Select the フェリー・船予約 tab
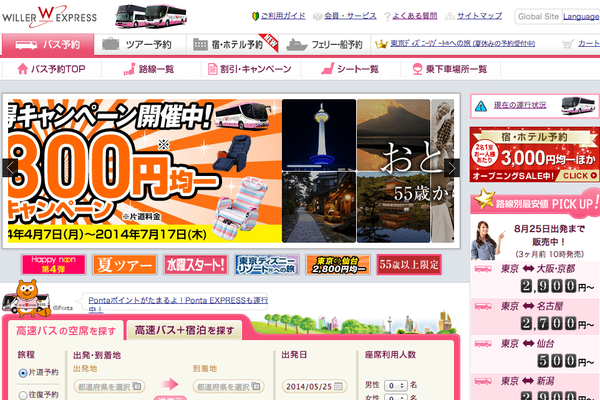The height and width of the screenshot is (400, 600). coord(324,45)
